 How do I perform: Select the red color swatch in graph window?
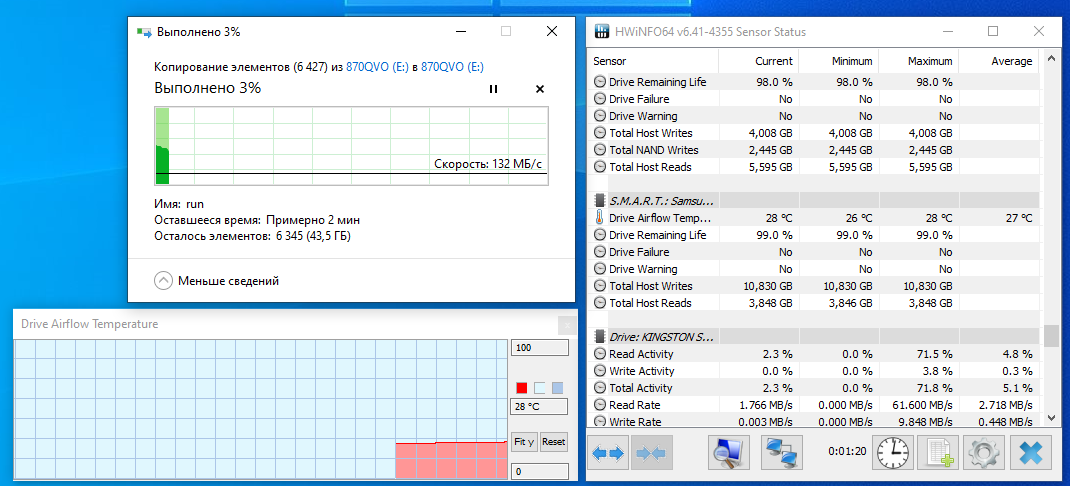click(x=522, y=388)
